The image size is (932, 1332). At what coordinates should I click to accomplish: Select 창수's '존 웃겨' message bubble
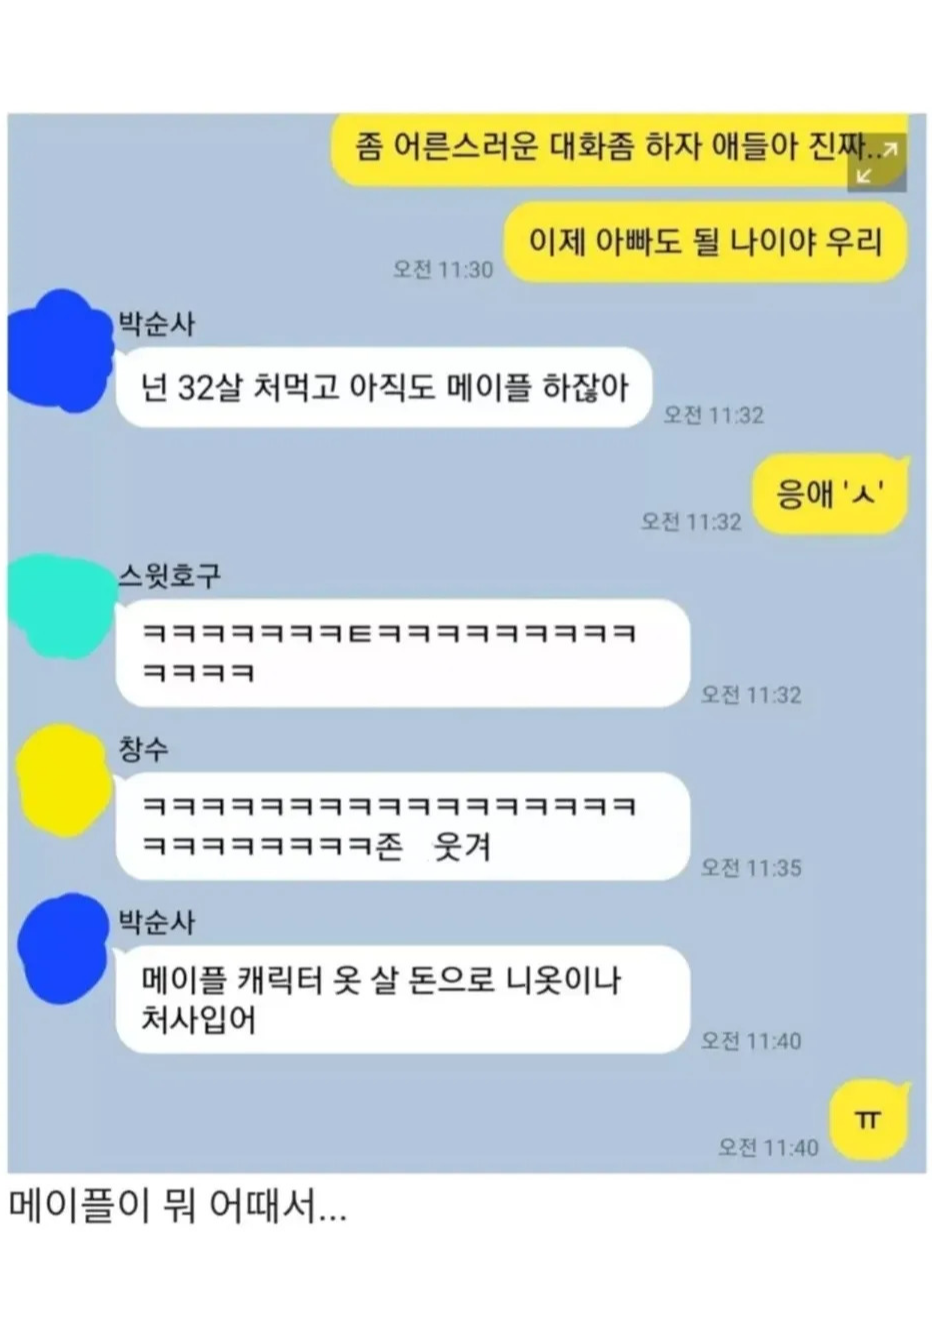[x=402, y=826]
